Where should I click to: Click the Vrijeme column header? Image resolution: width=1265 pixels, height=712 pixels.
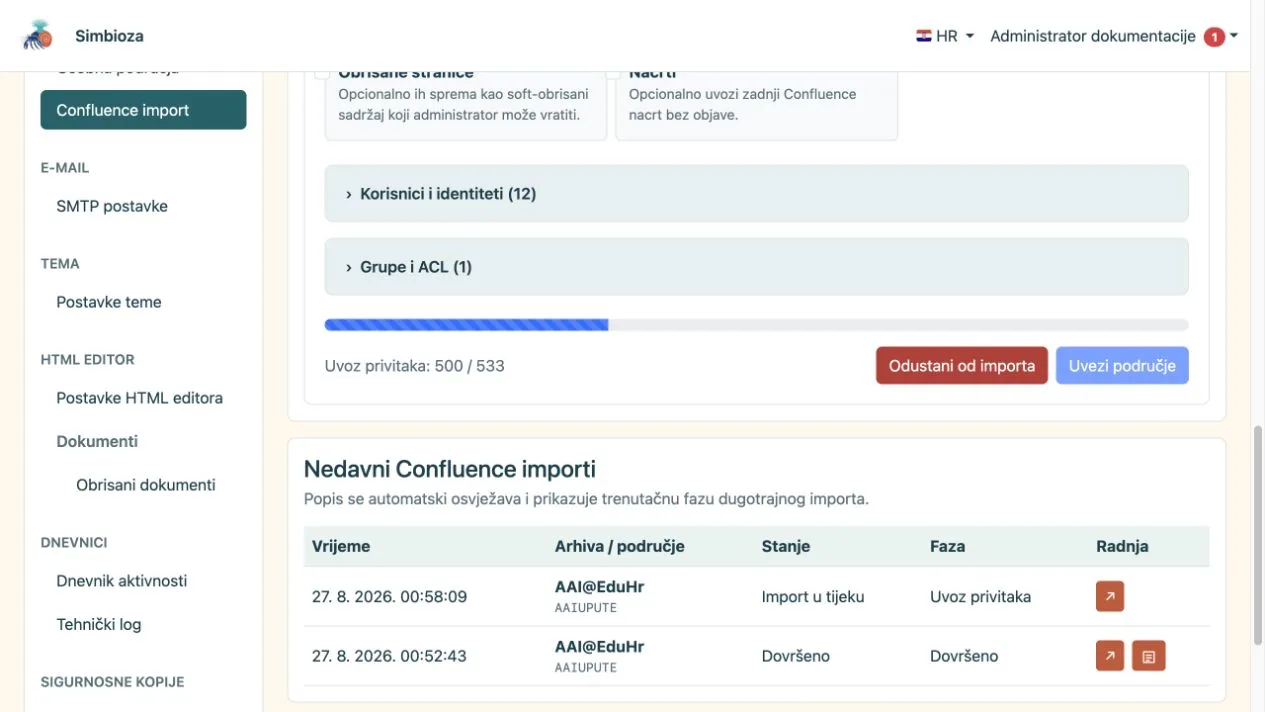click(x=341, y=546)
